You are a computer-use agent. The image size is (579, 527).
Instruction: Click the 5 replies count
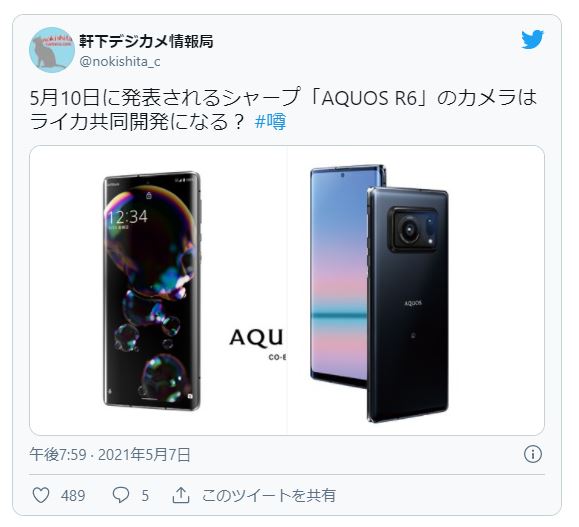tap(145, 496)
